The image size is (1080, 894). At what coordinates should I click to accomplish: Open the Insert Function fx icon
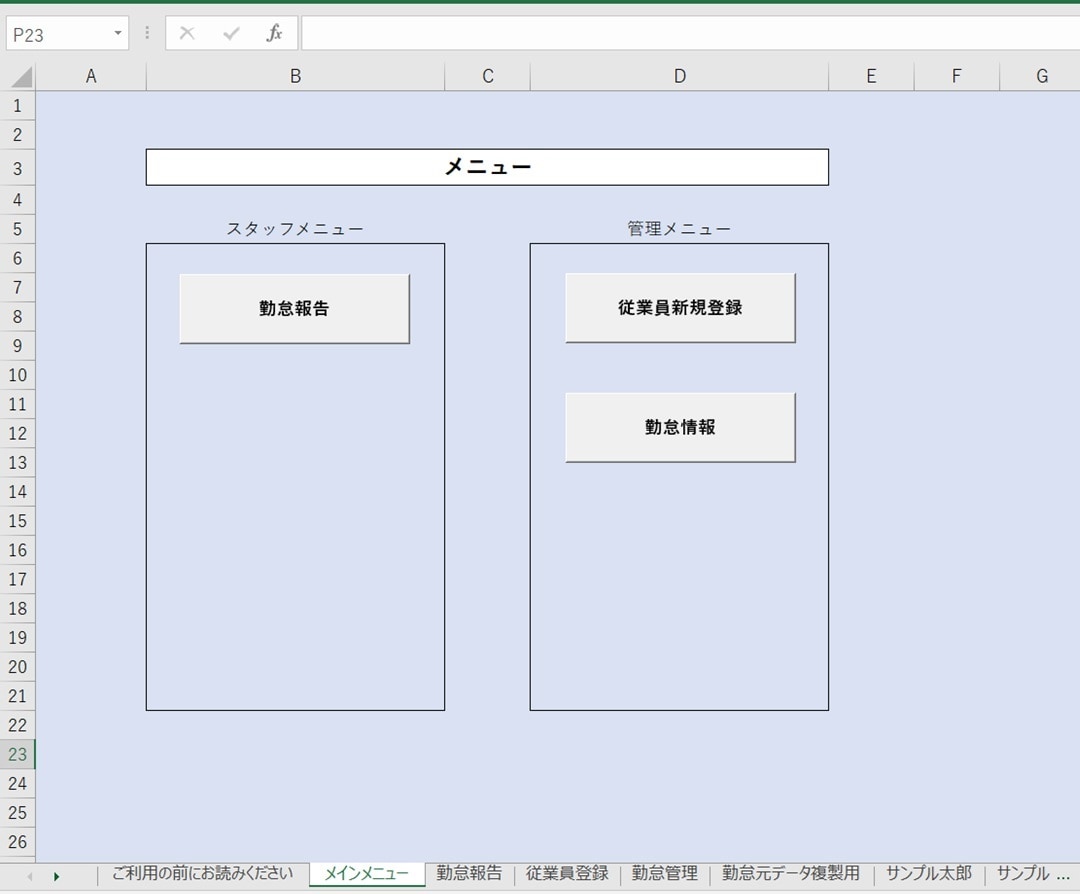[x=274, y=33]
